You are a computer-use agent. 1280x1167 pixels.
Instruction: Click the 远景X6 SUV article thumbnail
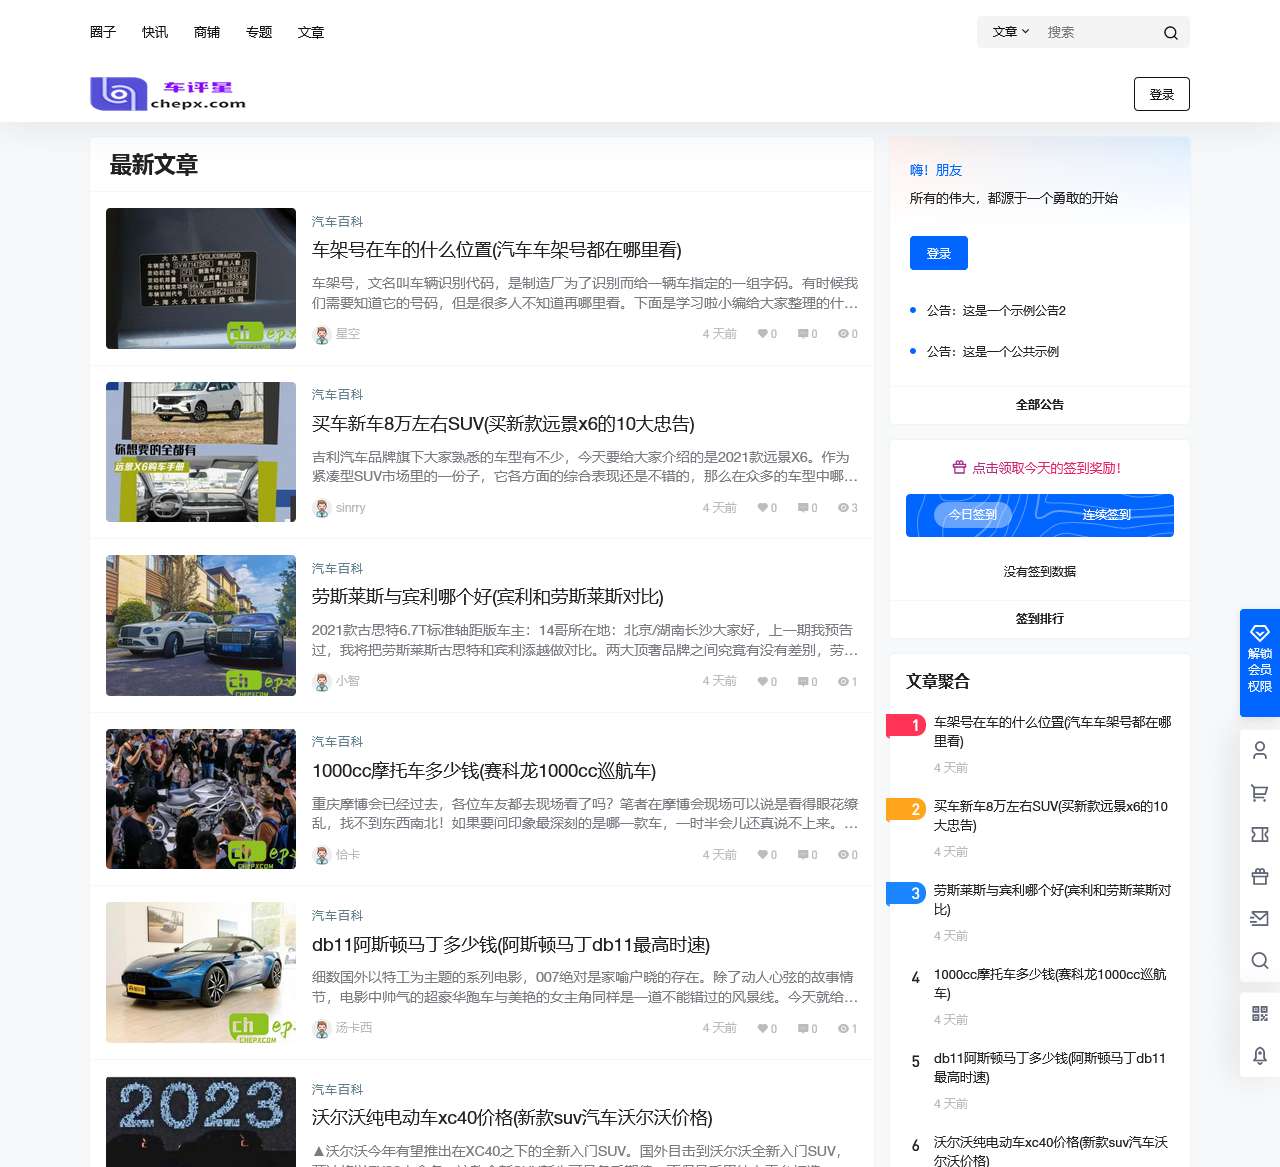(201, 452)
